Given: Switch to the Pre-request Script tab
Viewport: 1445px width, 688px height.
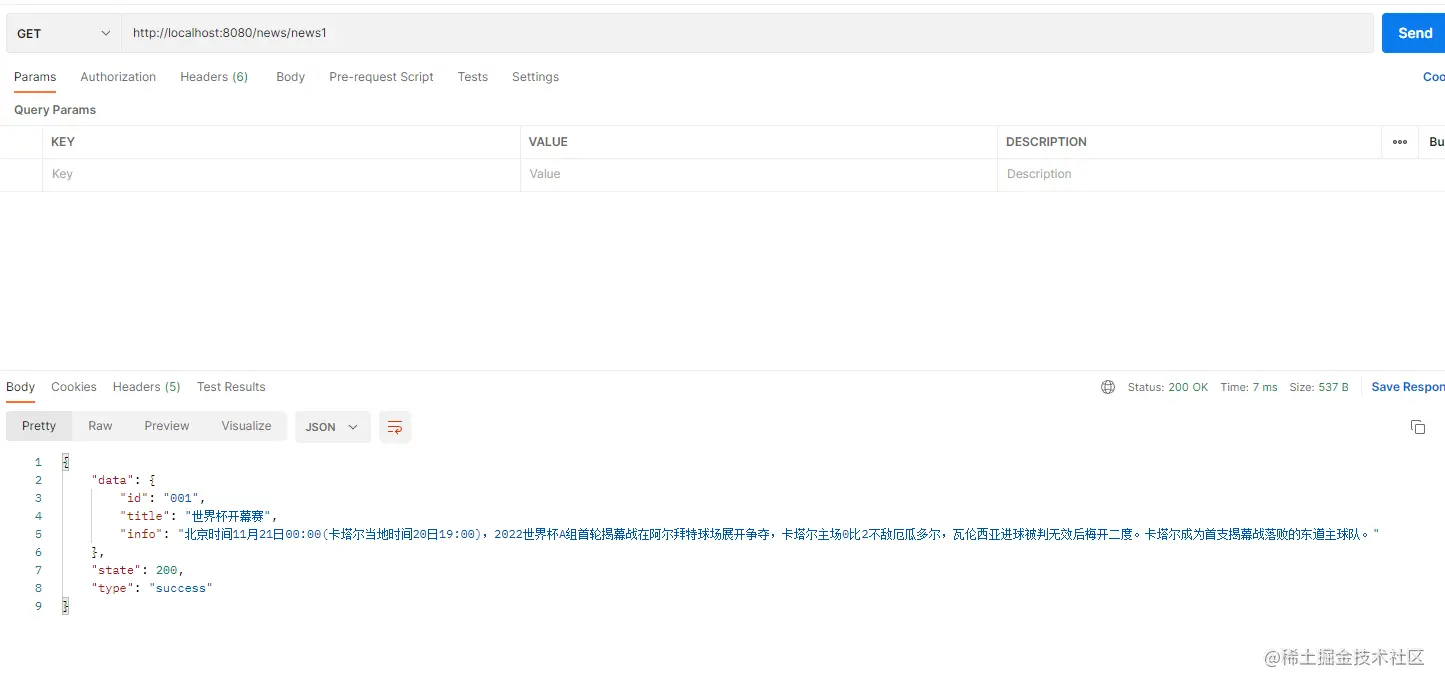Looking at the screenshot, I should [381, 77].
